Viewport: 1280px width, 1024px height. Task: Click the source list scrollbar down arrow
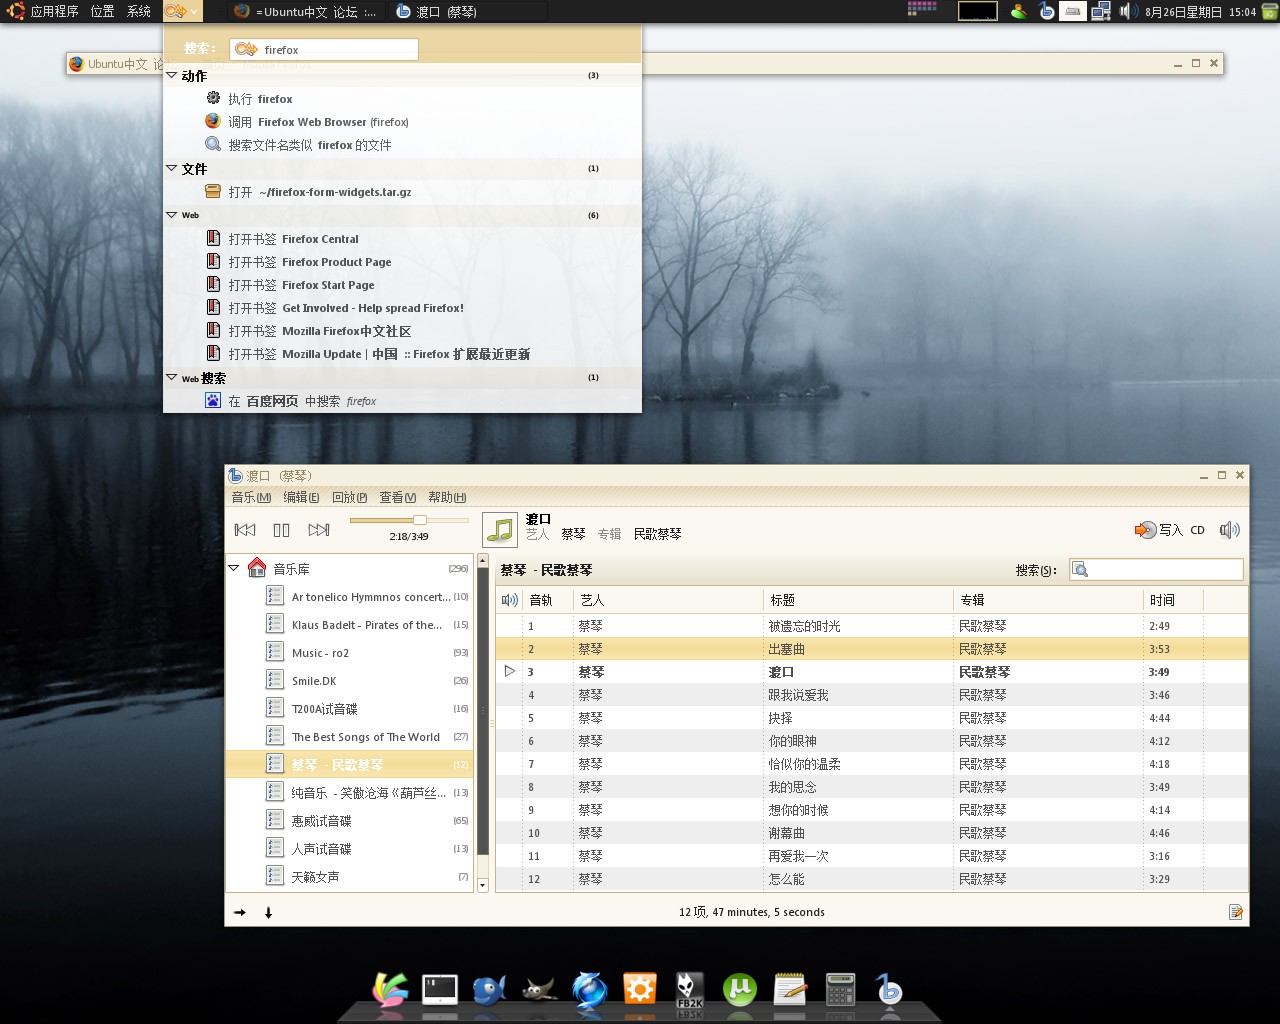click(x=483, y=885)
